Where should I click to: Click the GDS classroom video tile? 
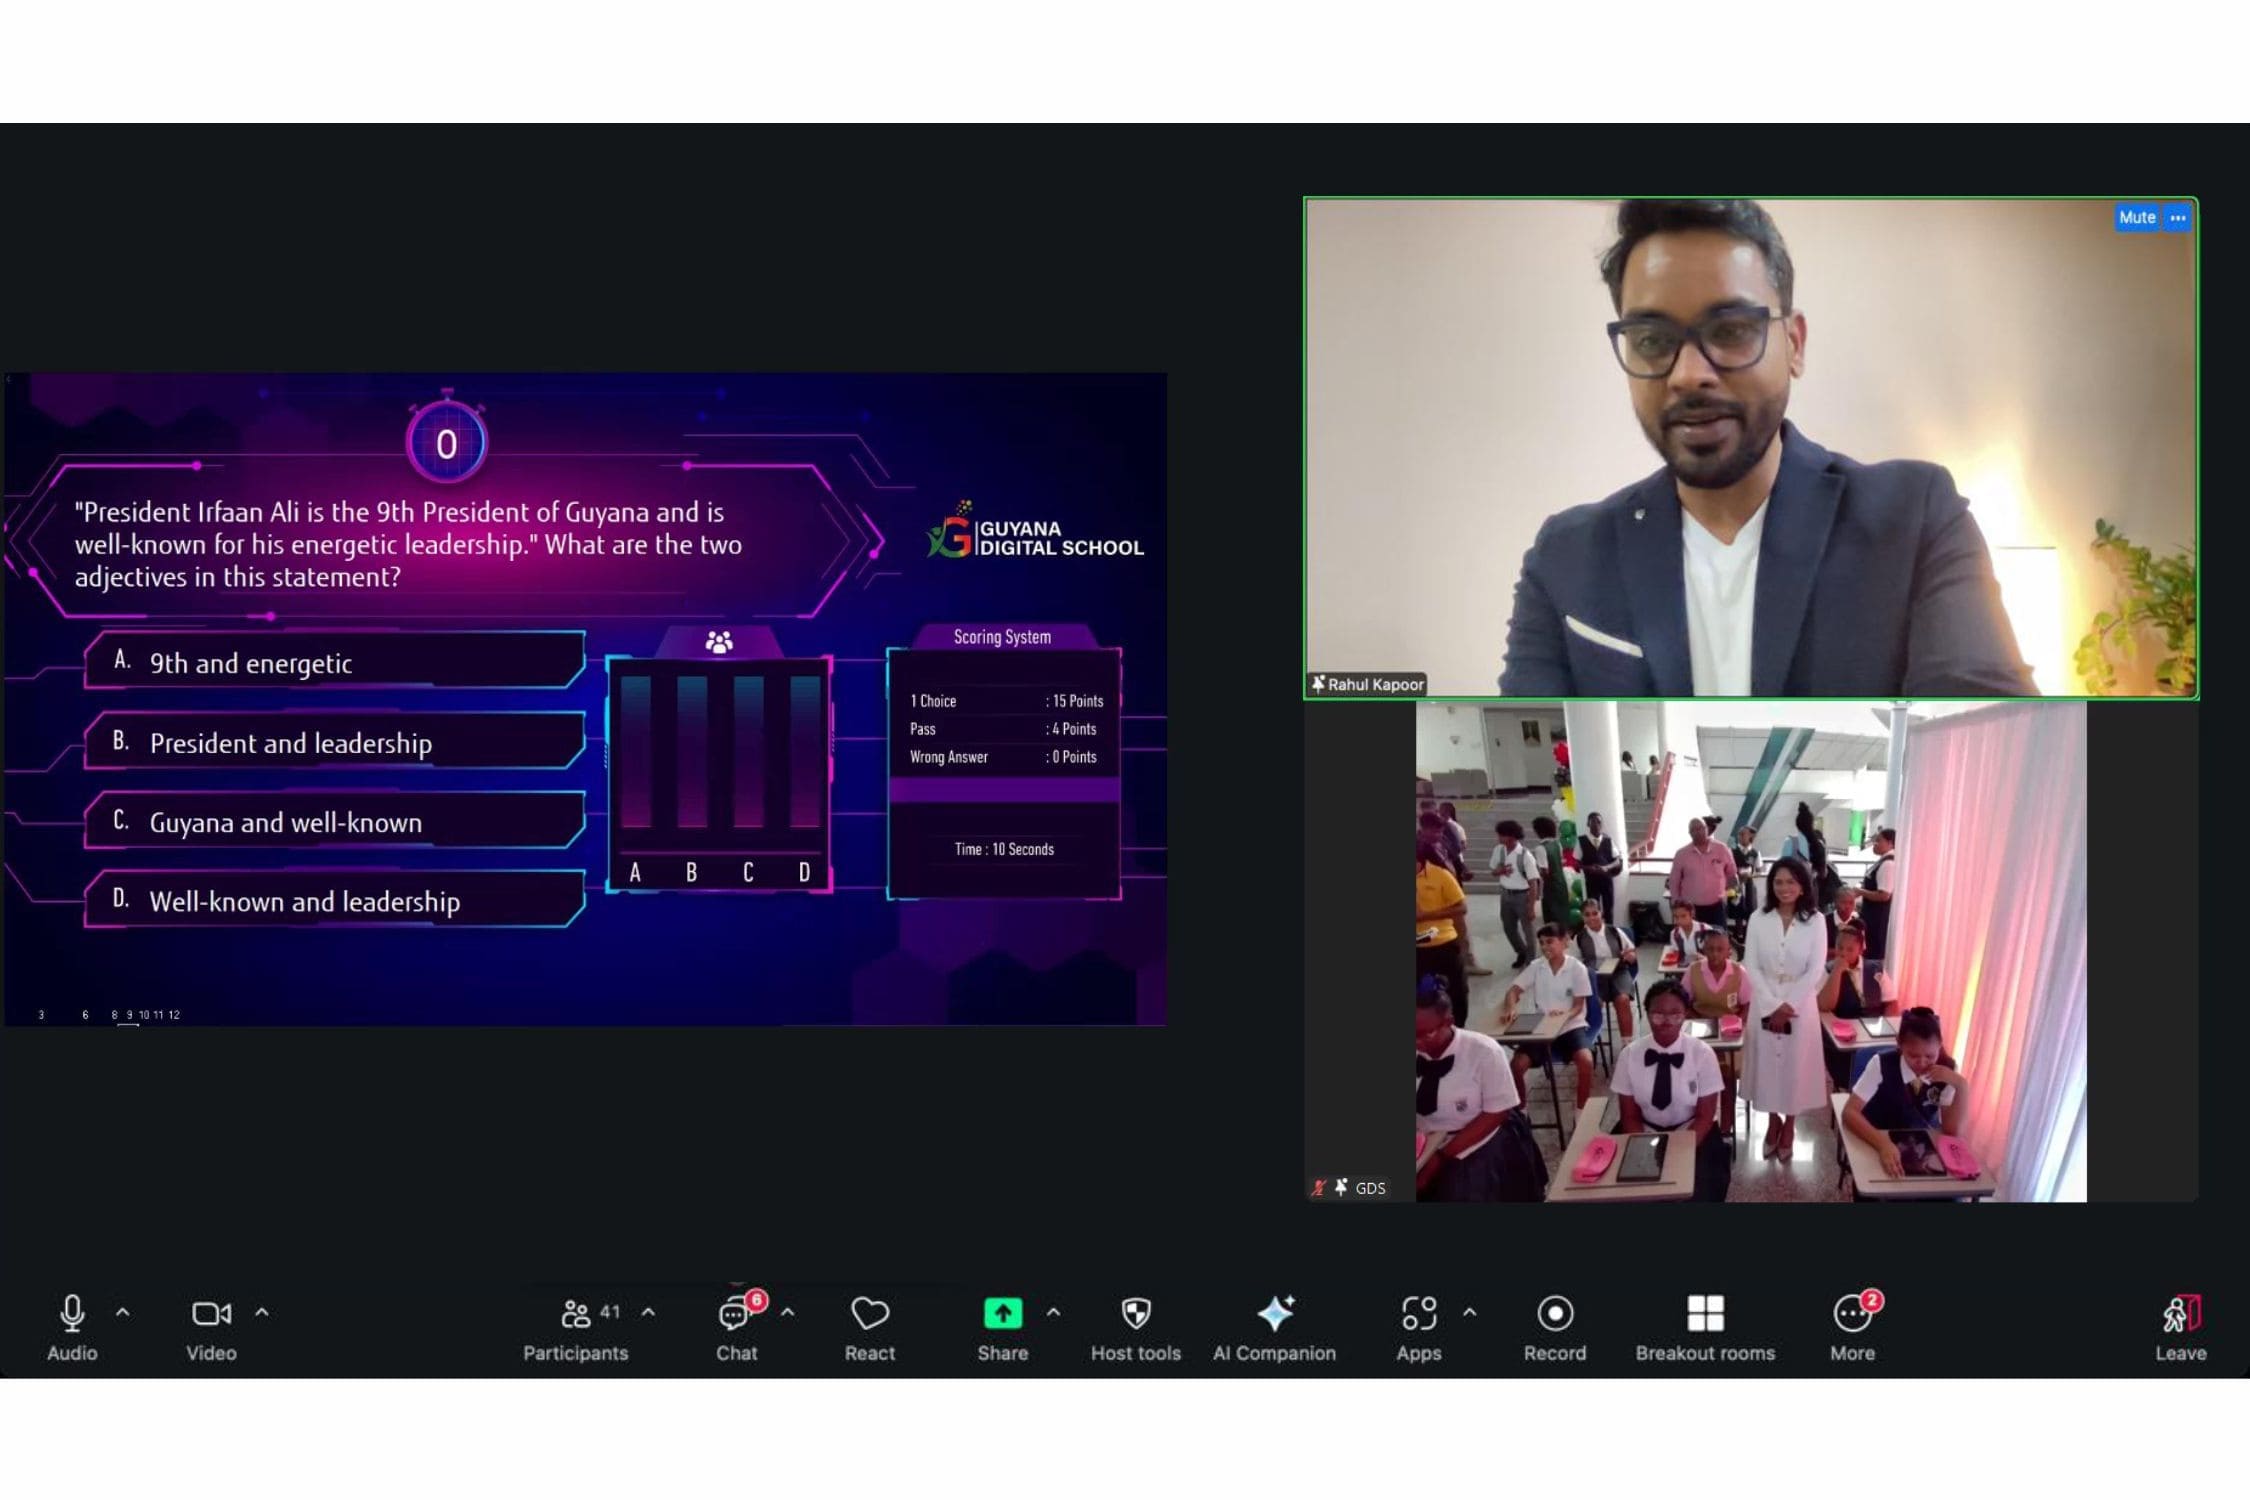pos(1750,950)
